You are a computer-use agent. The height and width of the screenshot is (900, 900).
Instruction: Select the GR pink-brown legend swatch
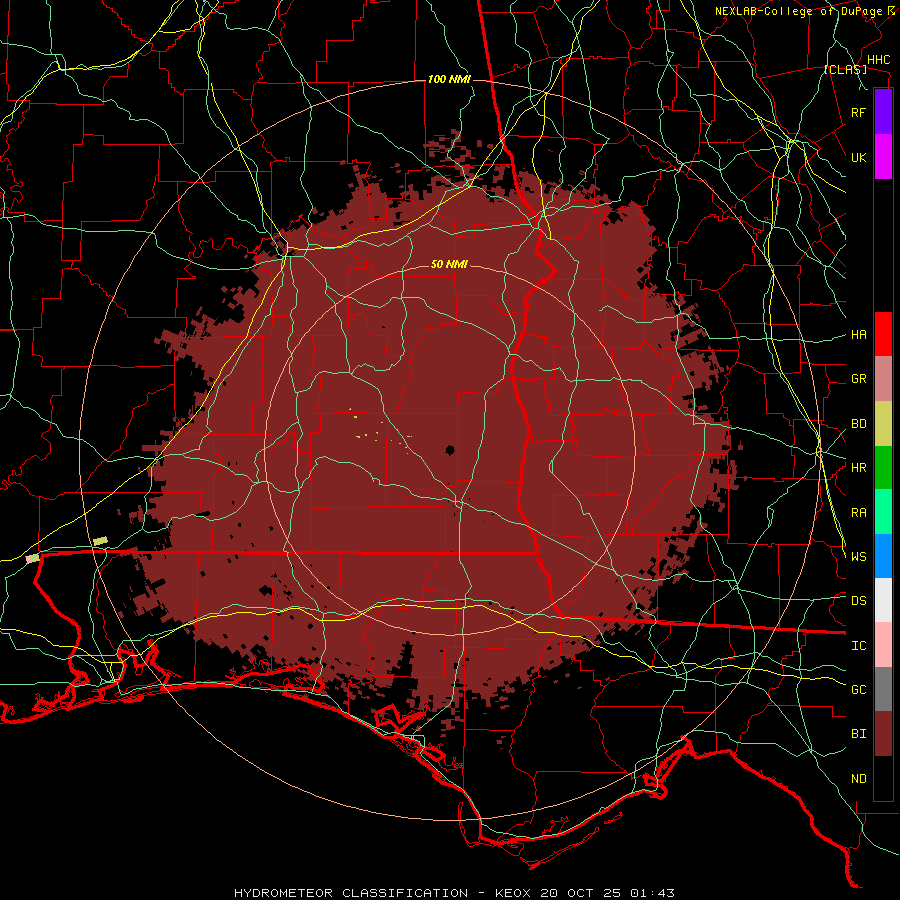pyautogui.click(x=883, y=379)
